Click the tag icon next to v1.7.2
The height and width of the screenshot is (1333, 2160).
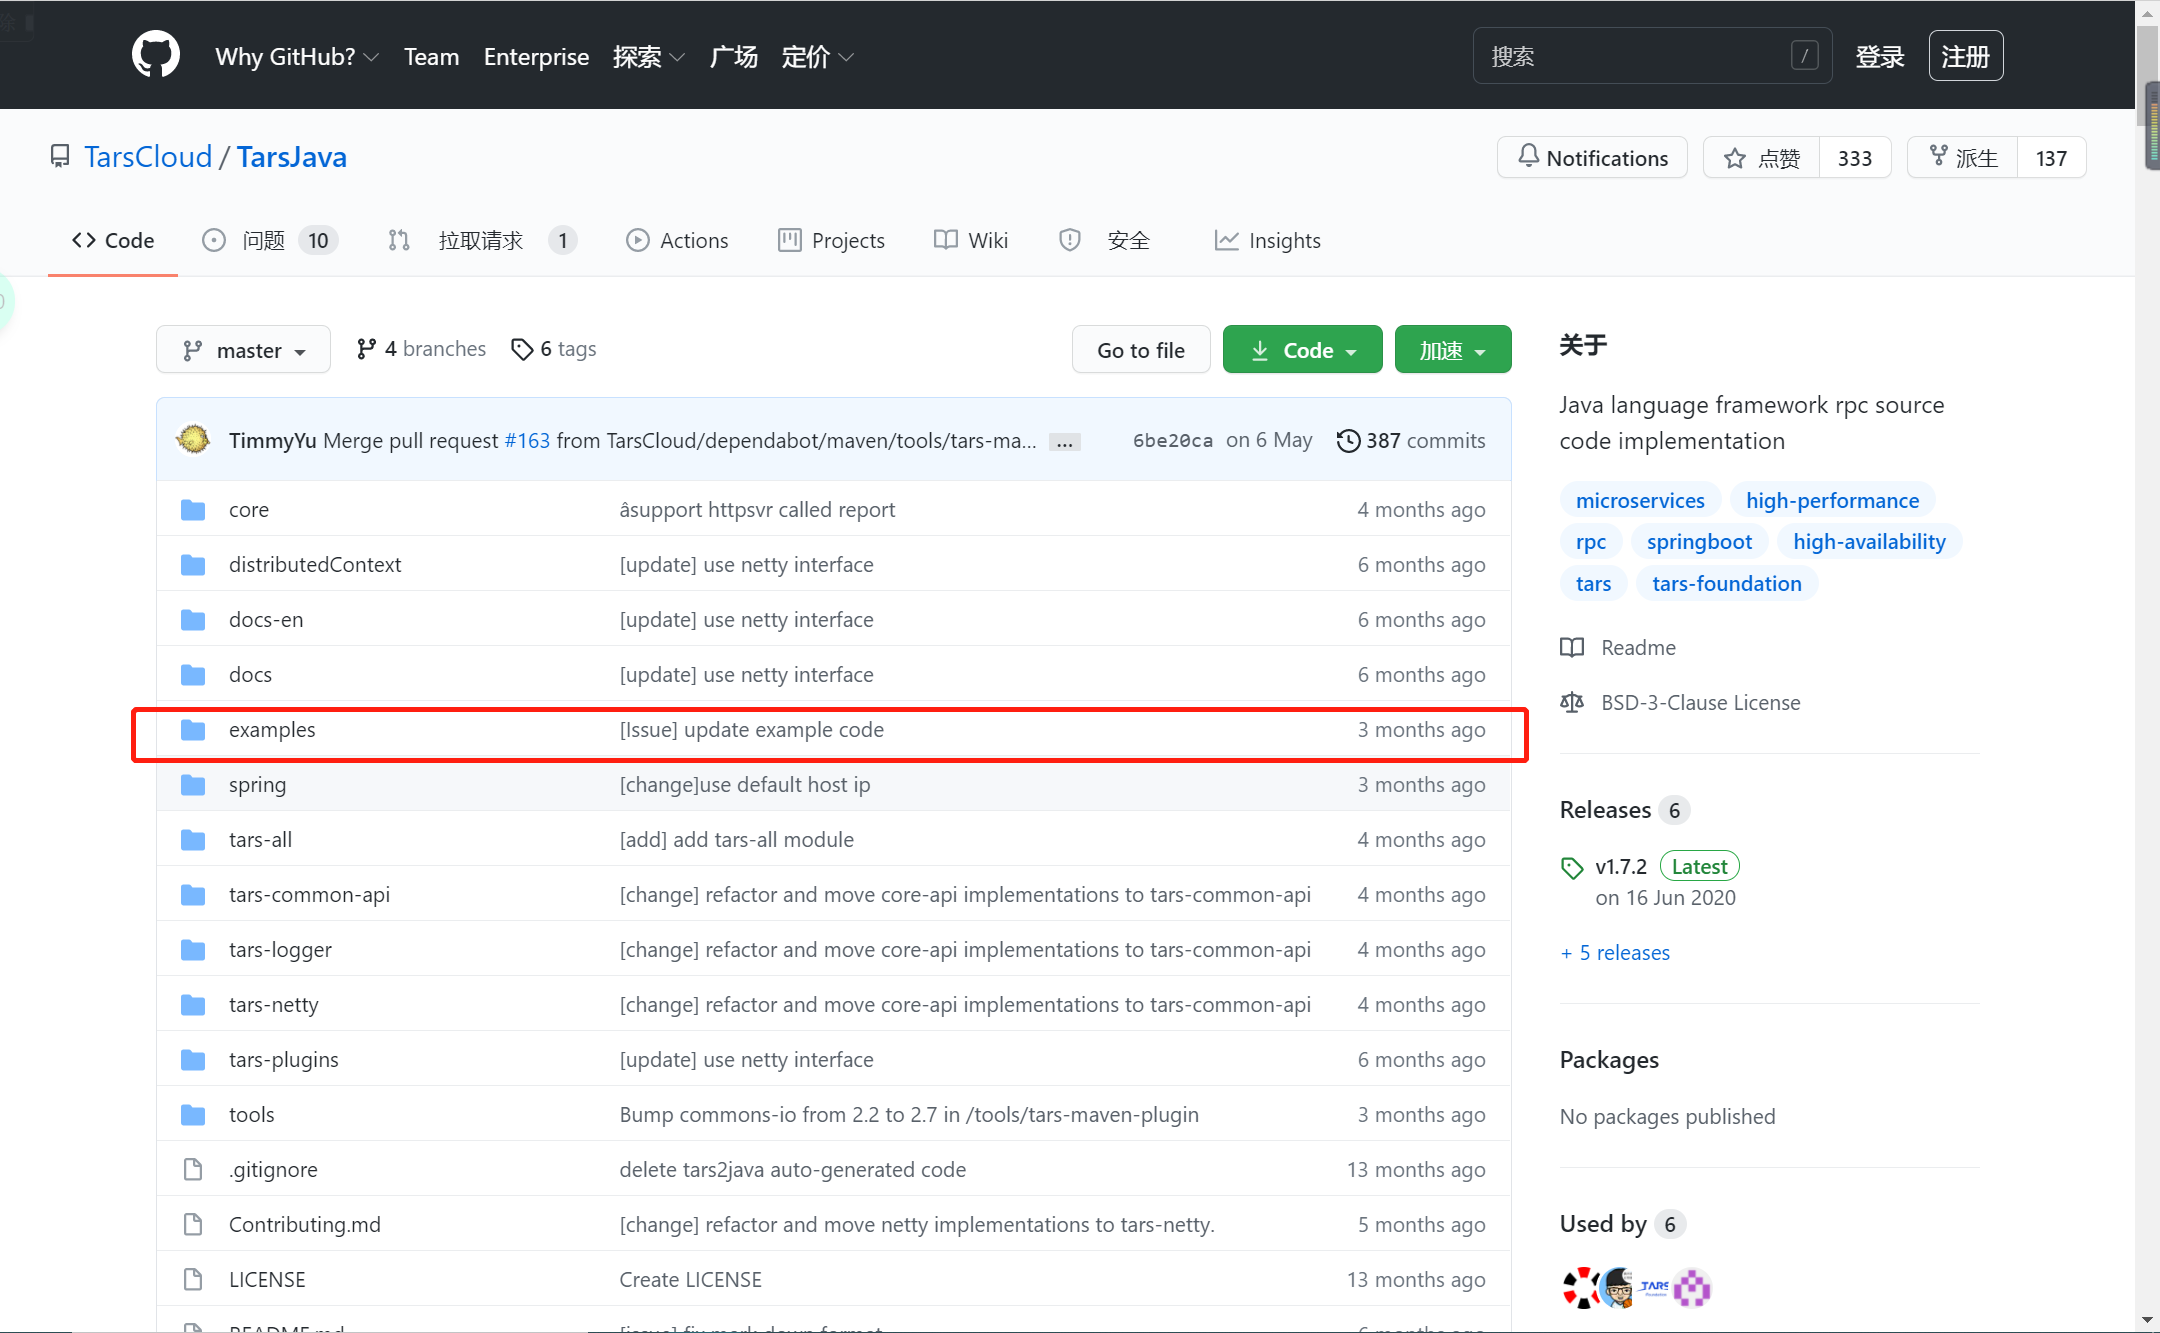pos(1572,867)
